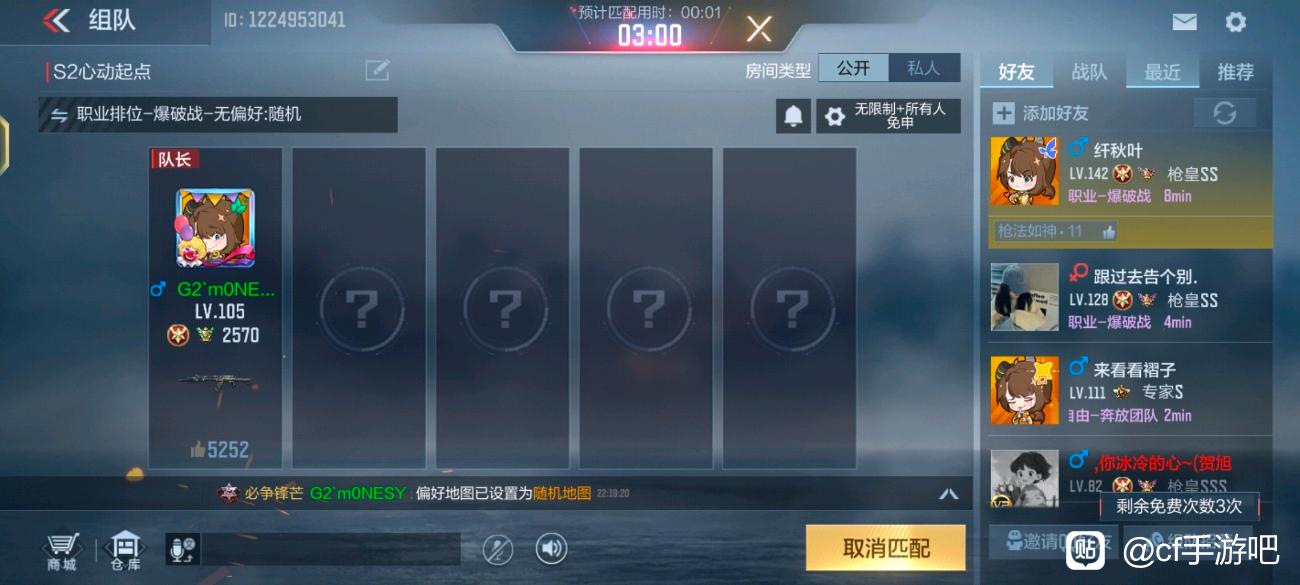Cancel matchmaking with 取消匹配 button
Image resolution: width=1300 pixels, height=585 pixels.
[x=886, y=548]
